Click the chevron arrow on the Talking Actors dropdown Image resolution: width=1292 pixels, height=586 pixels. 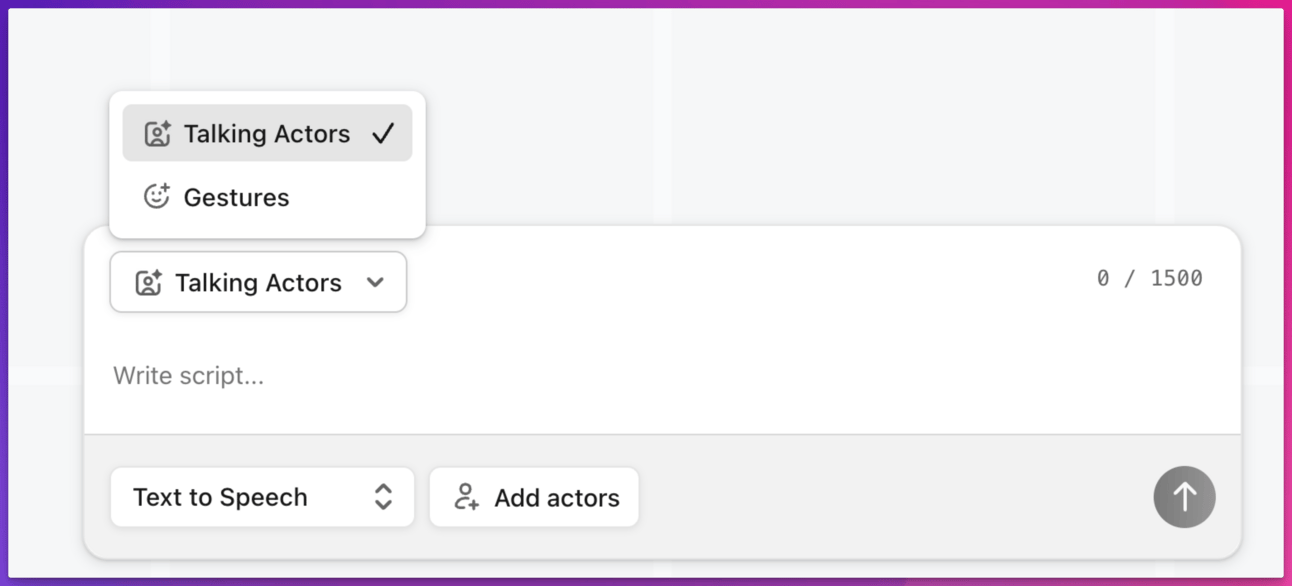pos(375,282)
